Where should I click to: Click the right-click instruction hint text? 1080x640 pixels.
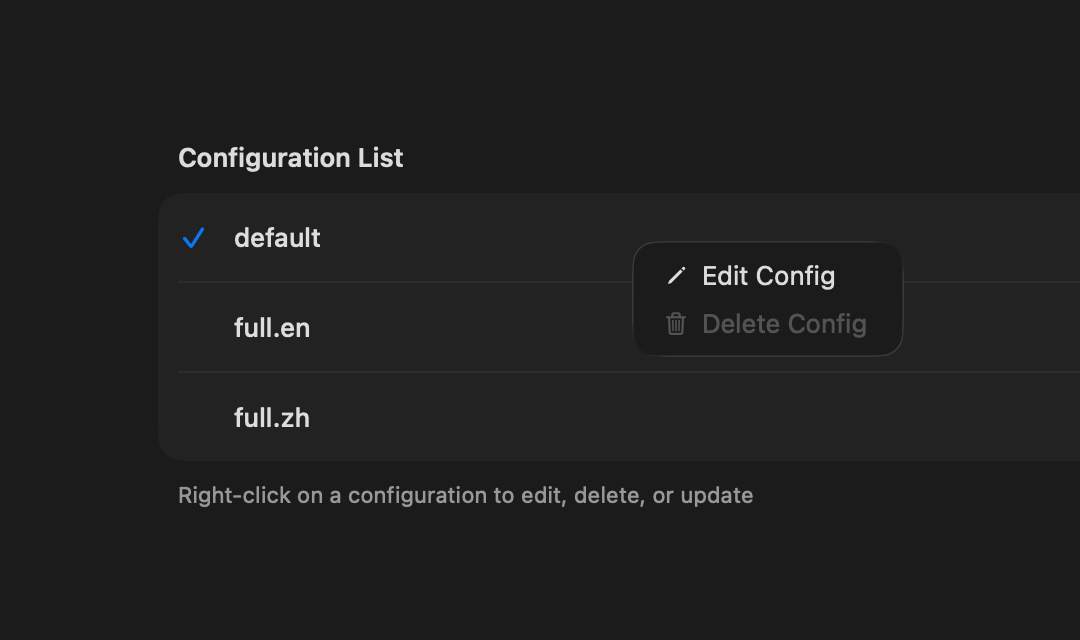(x=465, y=495)
